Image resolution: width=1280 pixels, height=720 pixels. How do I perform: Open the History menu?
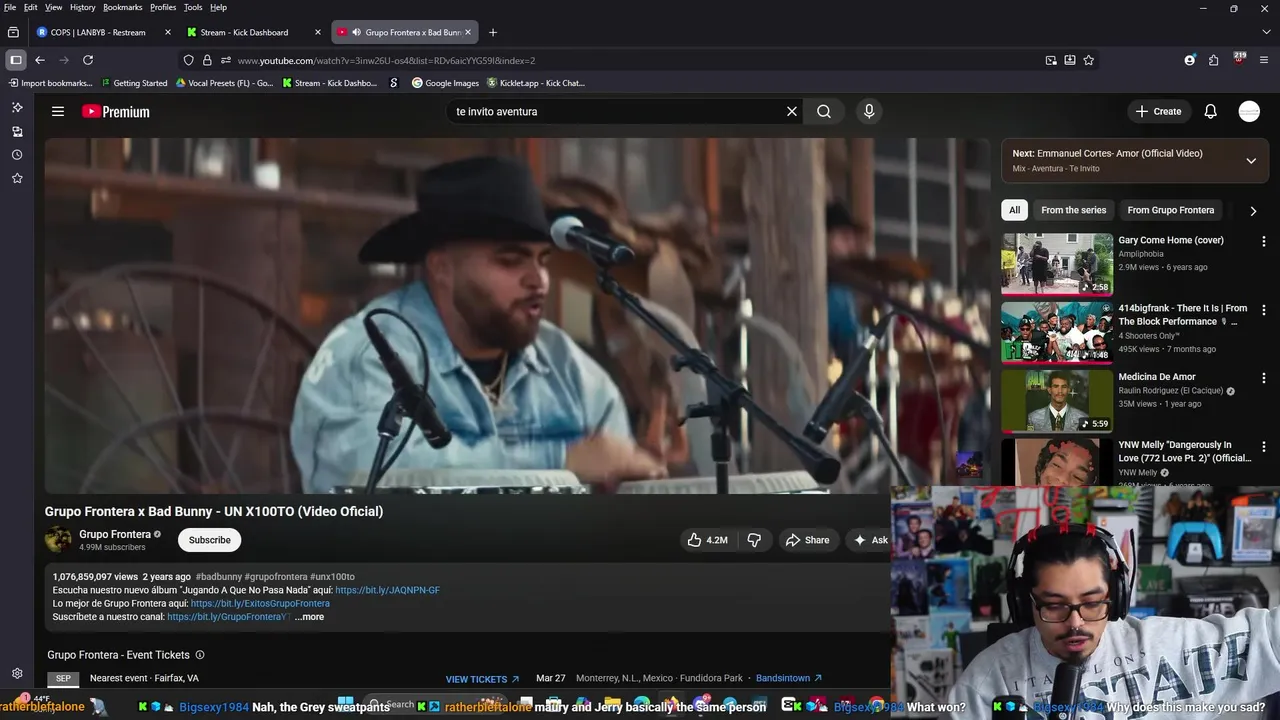click(x=82, y=7)
